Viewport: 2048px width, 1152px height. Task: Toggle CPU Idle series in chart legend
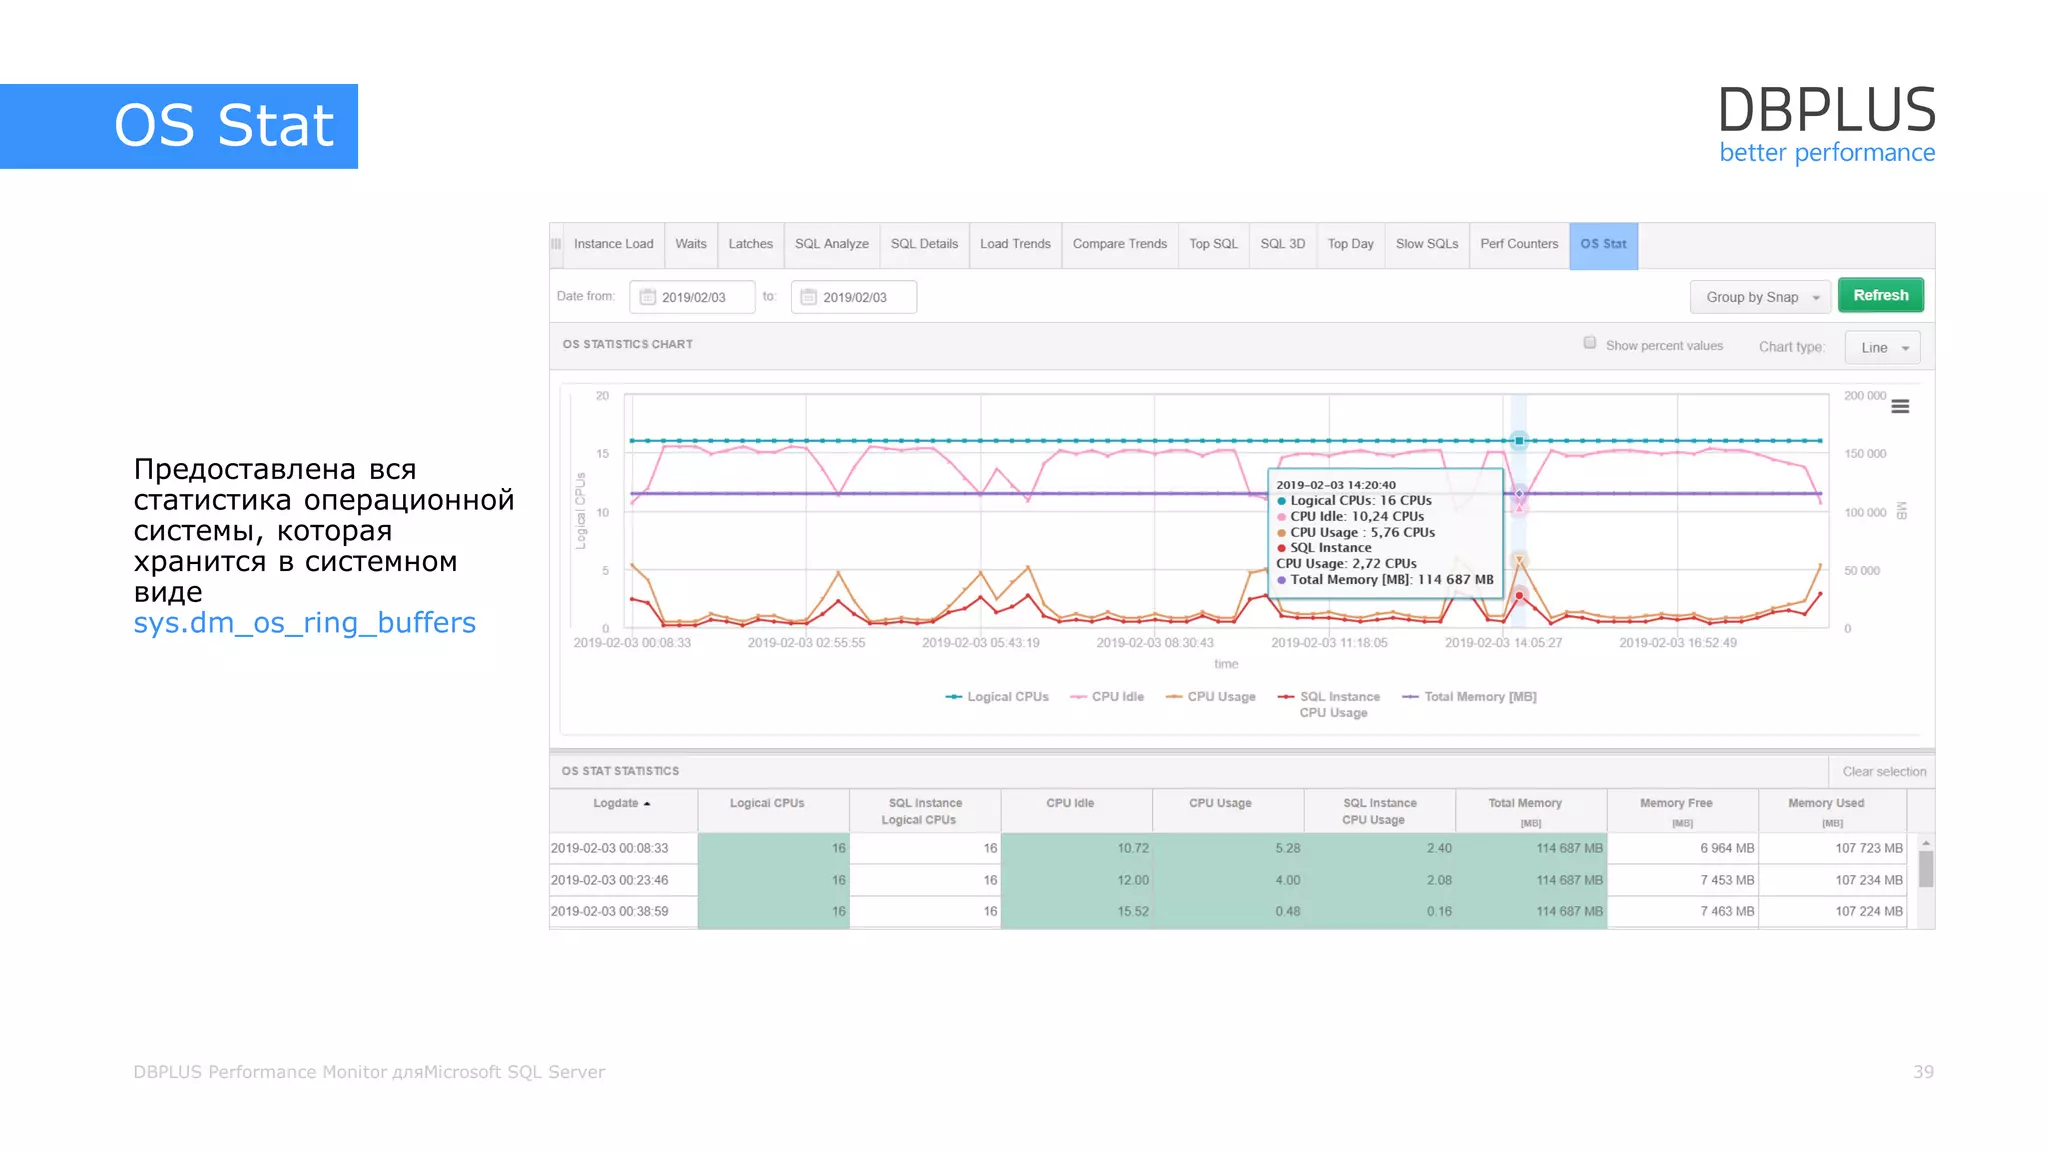[x=1107, y=697]
